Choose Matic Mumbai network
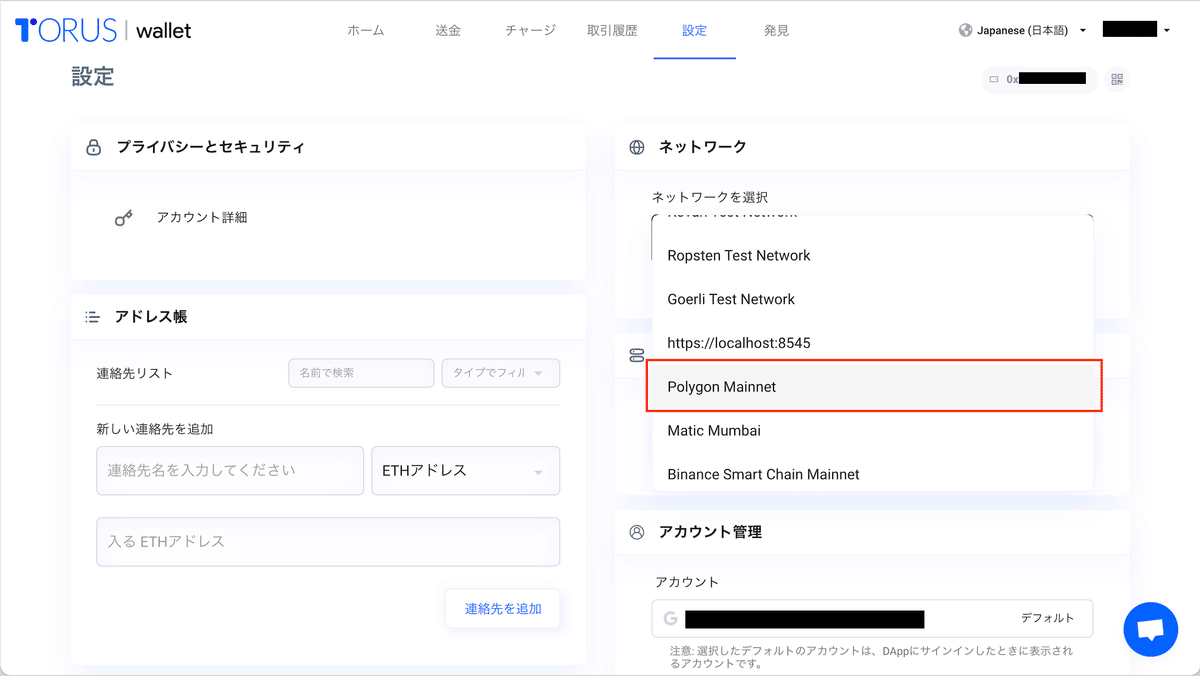 [x=872, y=431]
